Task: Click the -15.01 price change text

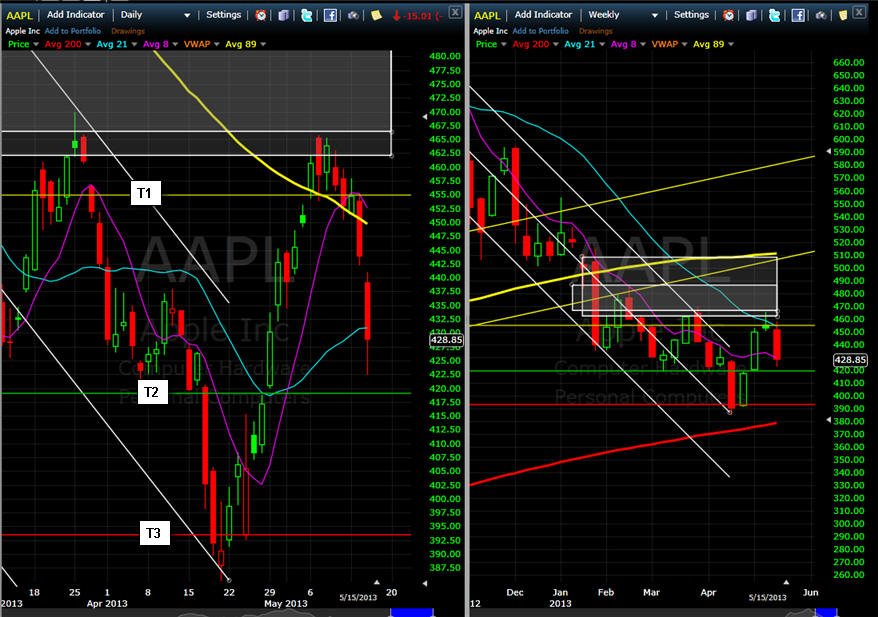Action: coord(424,16)
